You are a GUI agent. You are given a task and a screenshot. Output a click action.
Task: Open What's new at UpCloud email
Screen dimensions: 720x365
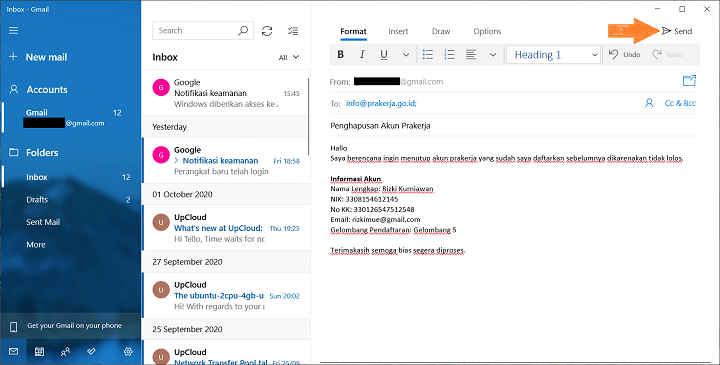pyautogui.click(x=226, y=228)
